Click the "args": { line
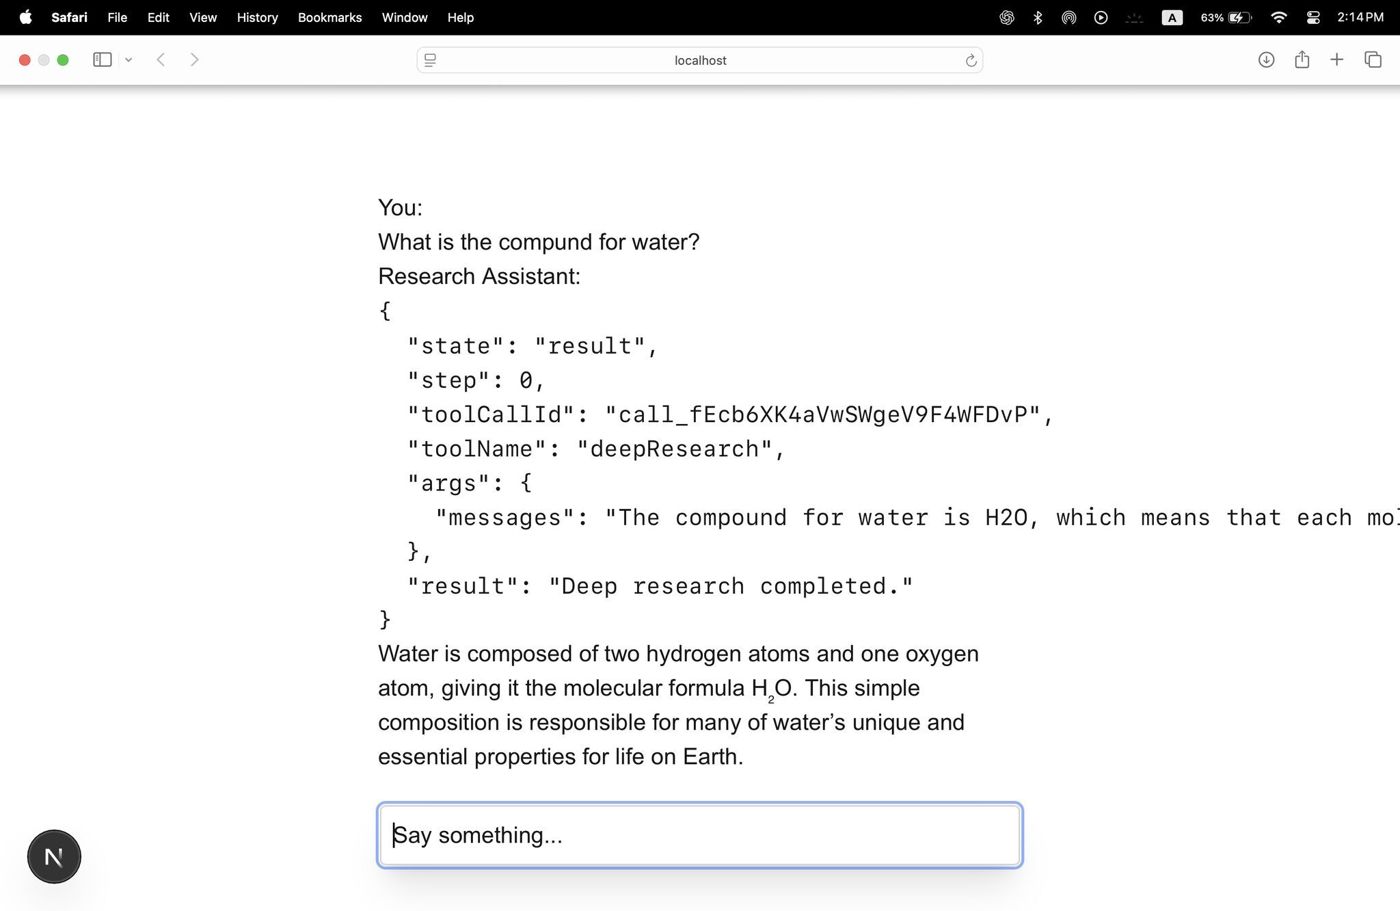Viewport: 1400px width, 911px height. (x=469, y=483)
